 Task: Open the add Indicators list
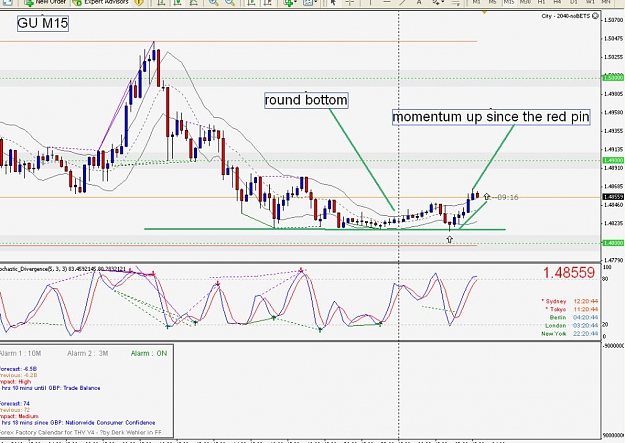pos(288,2)
